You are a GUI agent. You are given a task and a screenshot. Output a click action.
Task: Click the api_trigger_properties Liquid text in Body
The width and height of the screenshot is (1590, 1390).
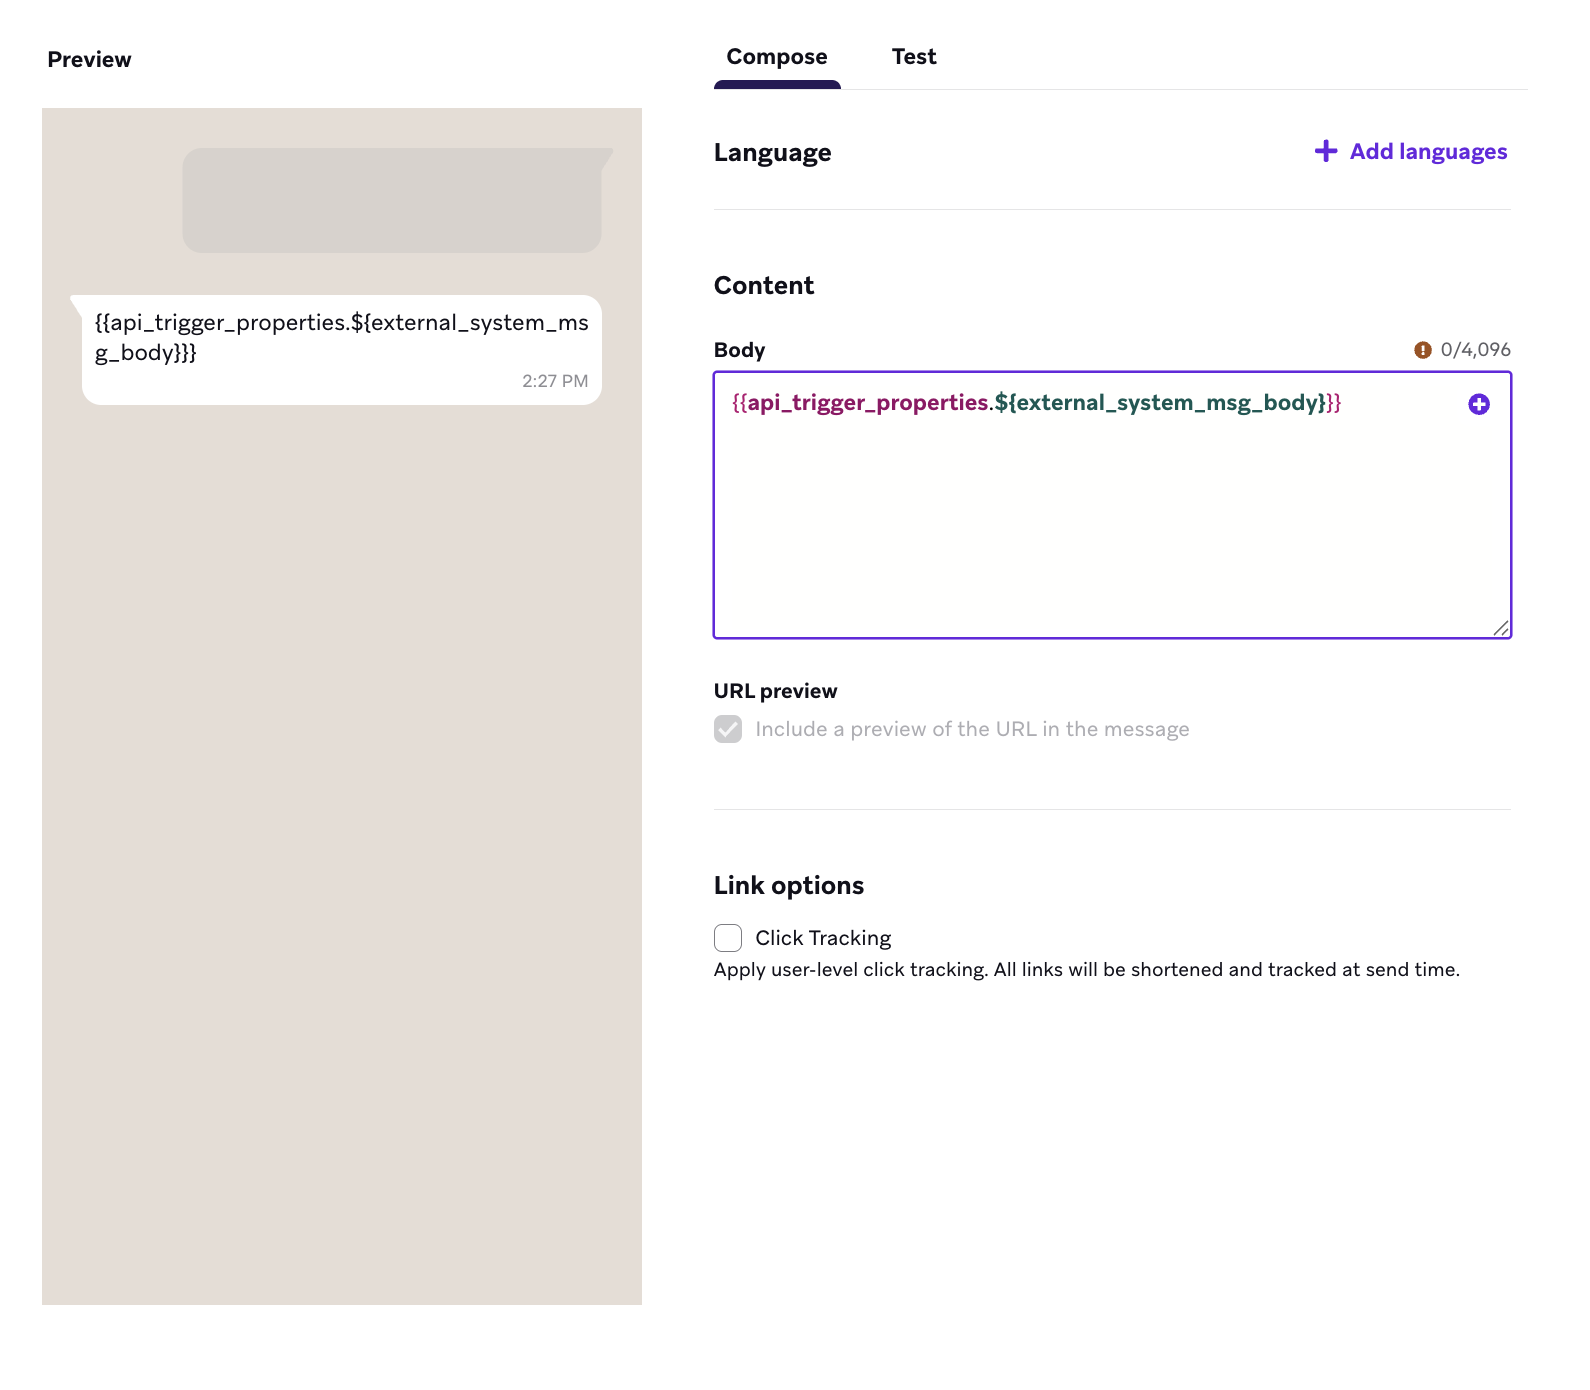[868, 403]
